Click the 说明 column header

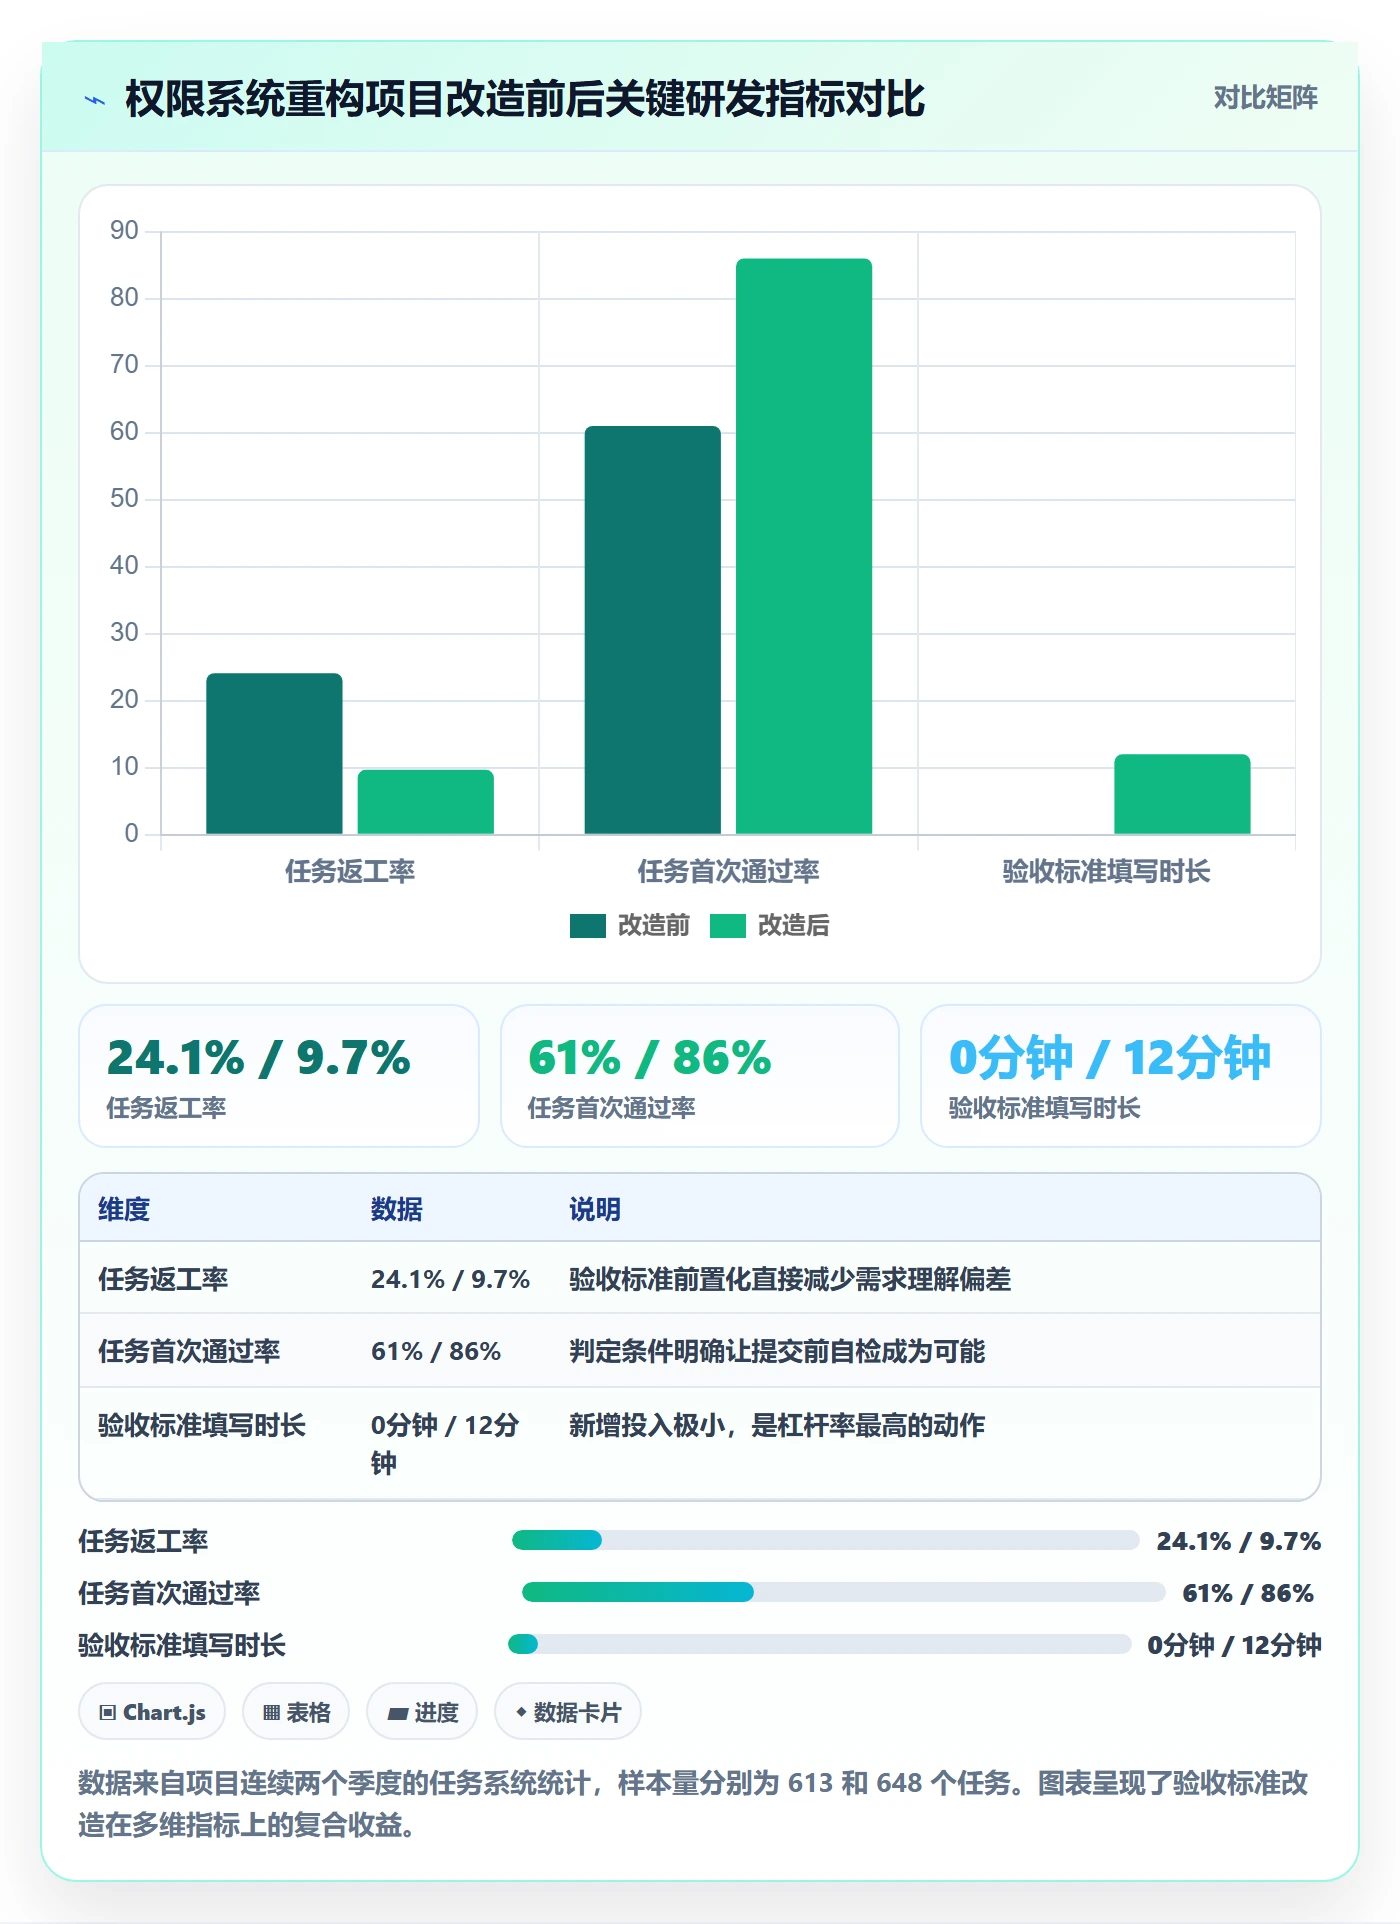(x=595, y=1209)
